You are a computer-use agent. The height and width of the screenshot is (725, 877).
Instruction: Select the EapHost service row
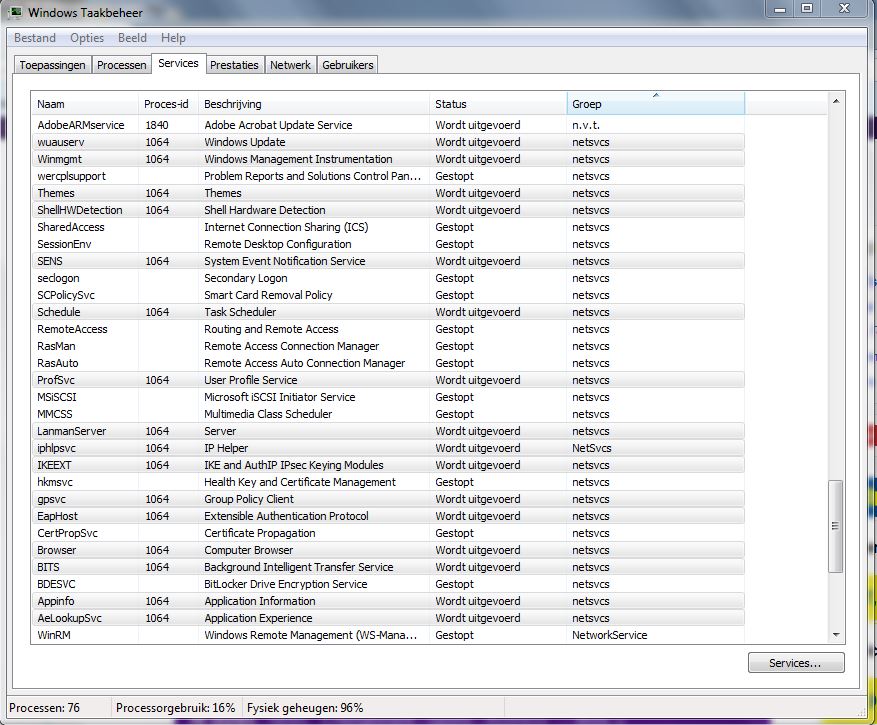[x=388, y=516]
